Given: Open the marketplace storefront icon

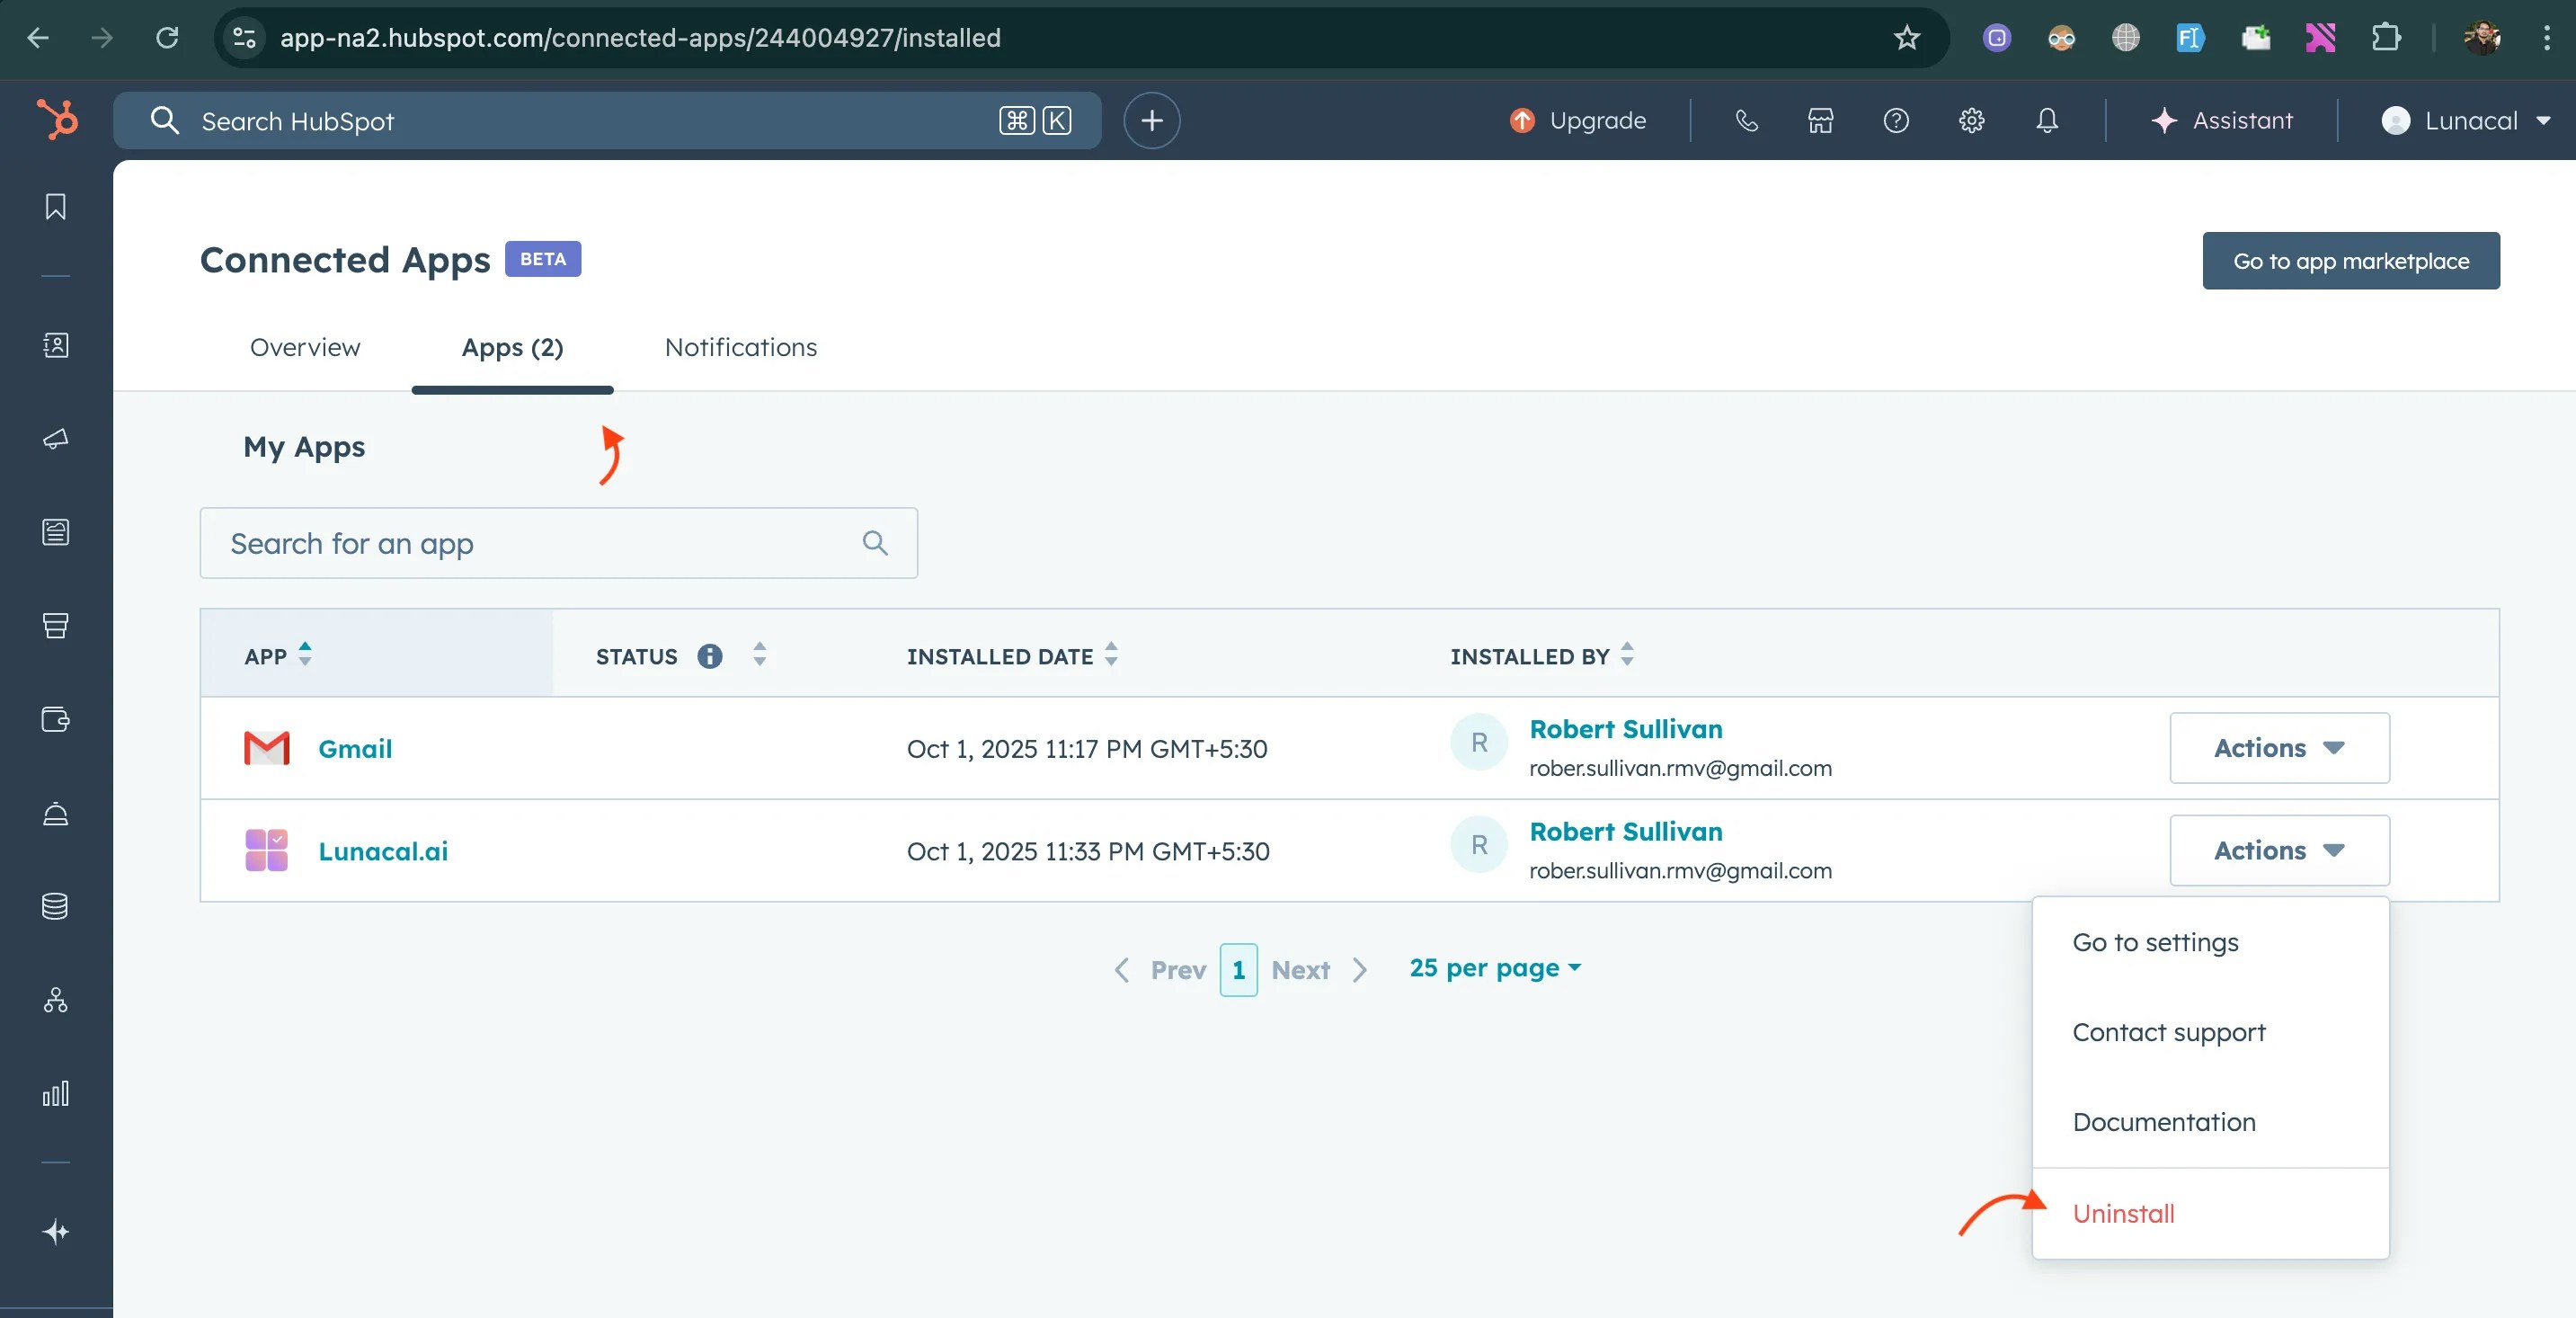Looking at the screenshot, I should 1820,121.
